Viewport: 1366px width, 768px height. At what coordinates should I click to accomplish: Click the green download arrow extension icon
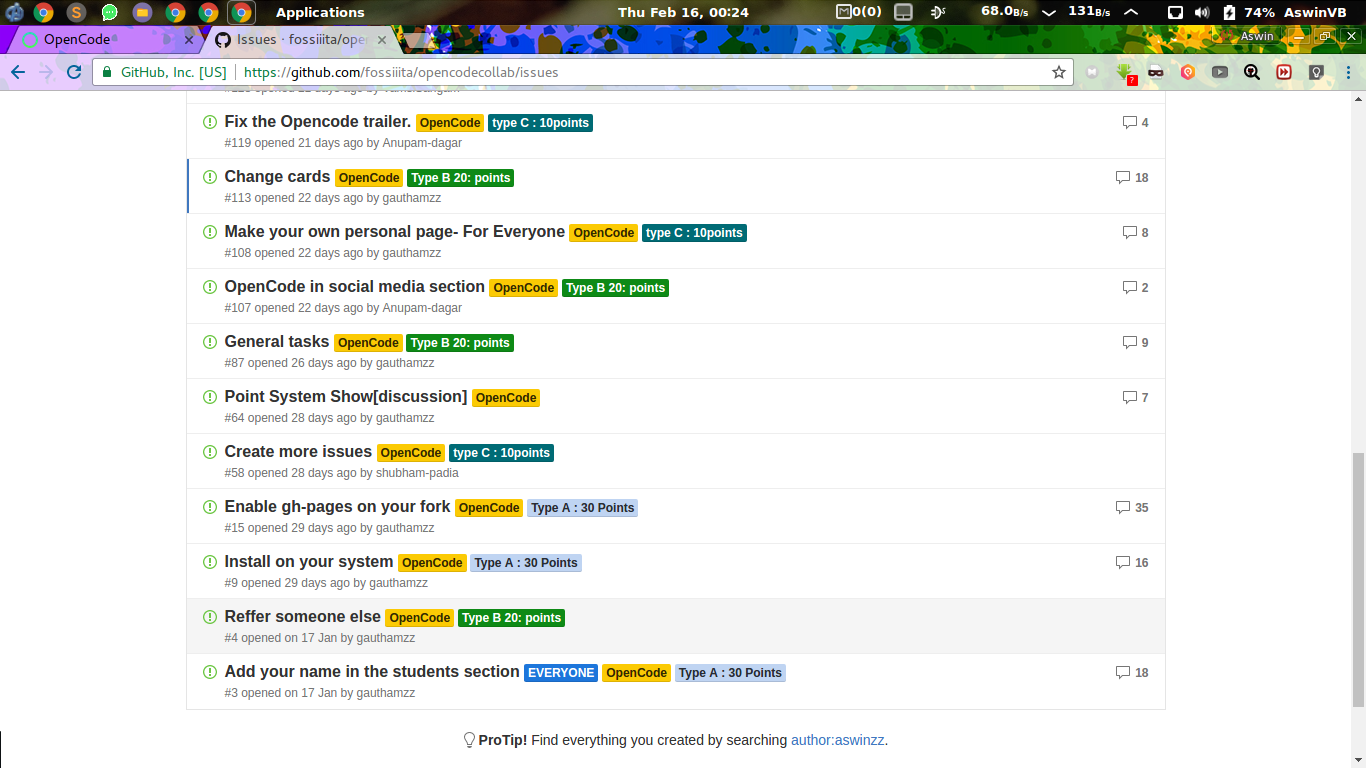tap(1125, 72)
